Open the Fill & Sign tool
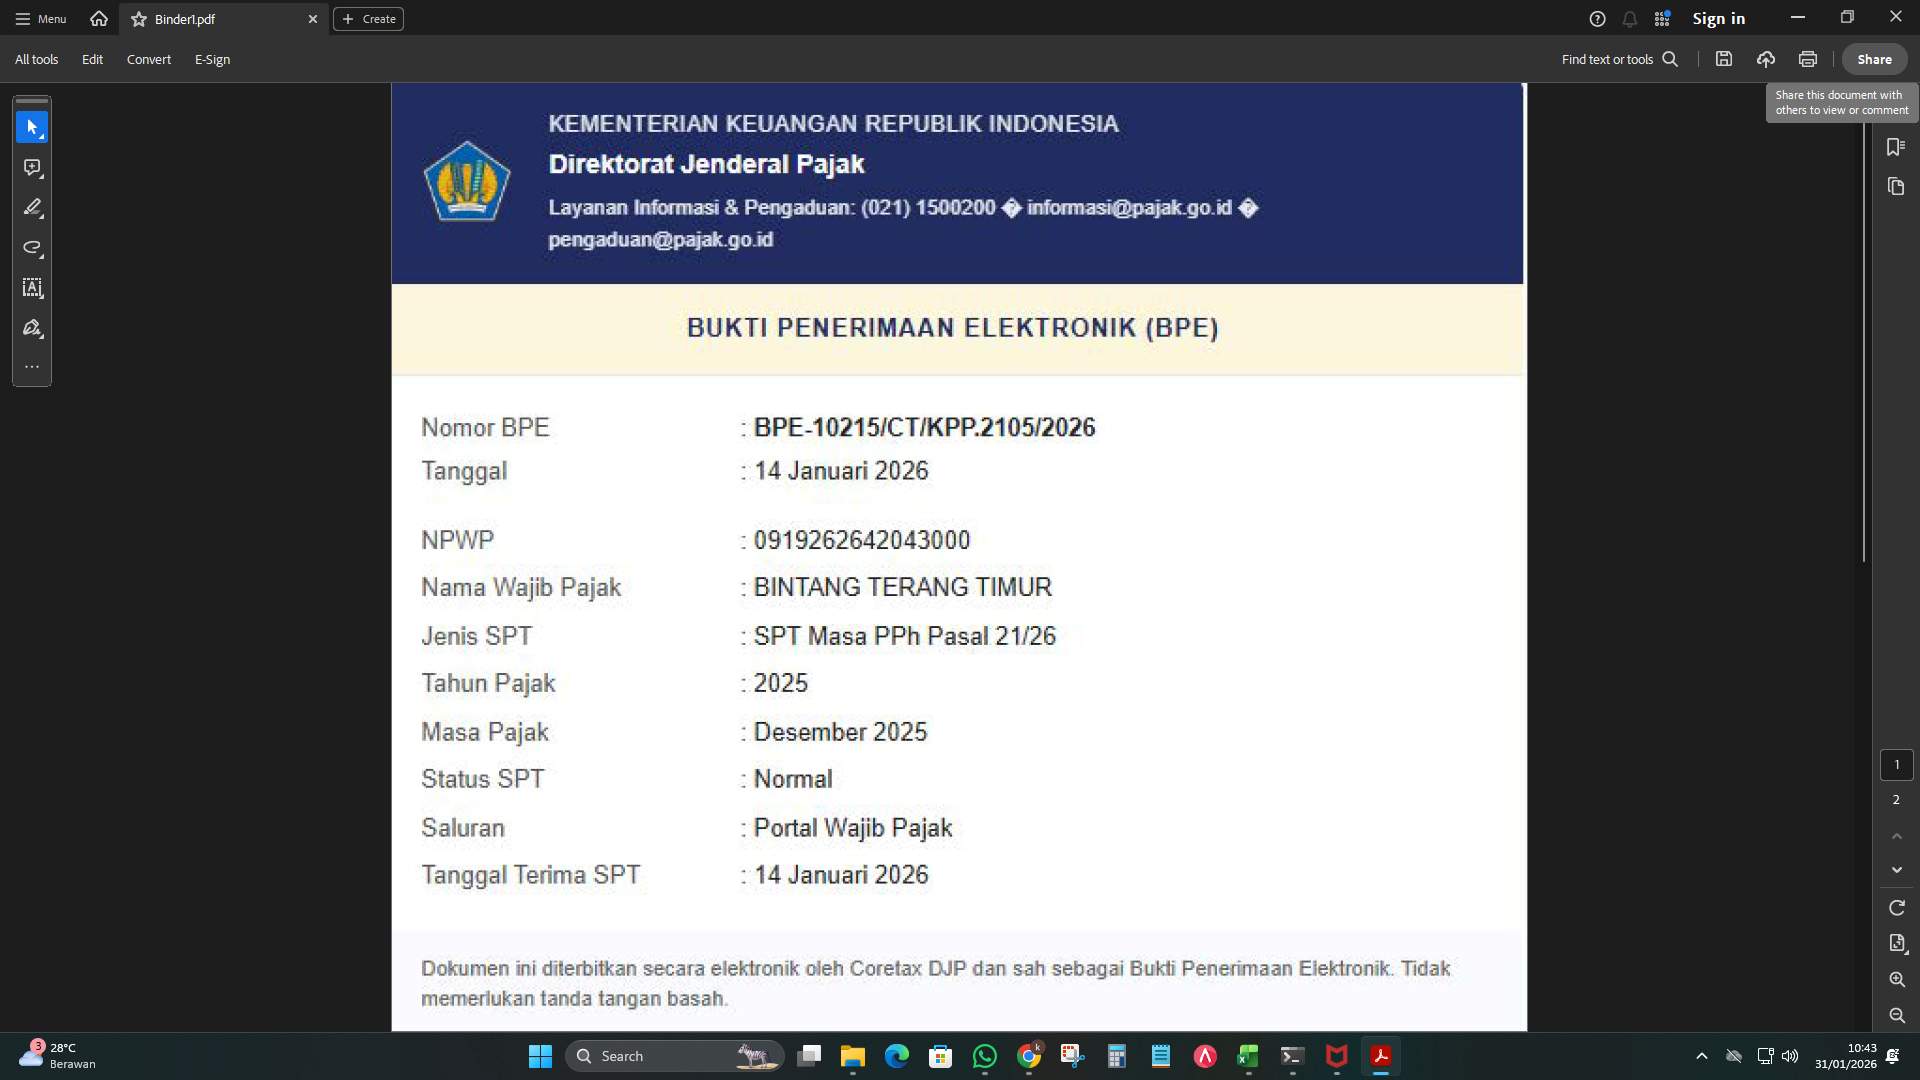This screenshot has height=1080, width=1920. tap(31, 328)
